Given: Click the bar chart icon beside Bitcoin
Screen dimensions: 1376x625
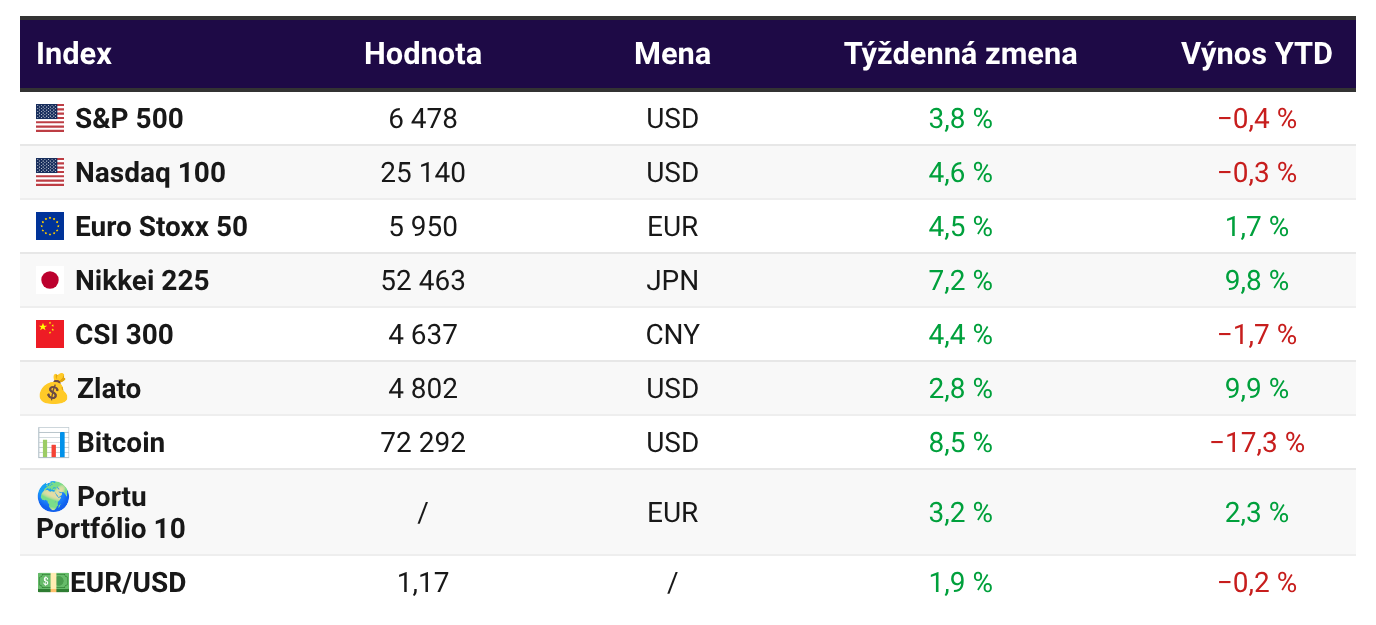Looking at the screenshot, I should 53,442.
